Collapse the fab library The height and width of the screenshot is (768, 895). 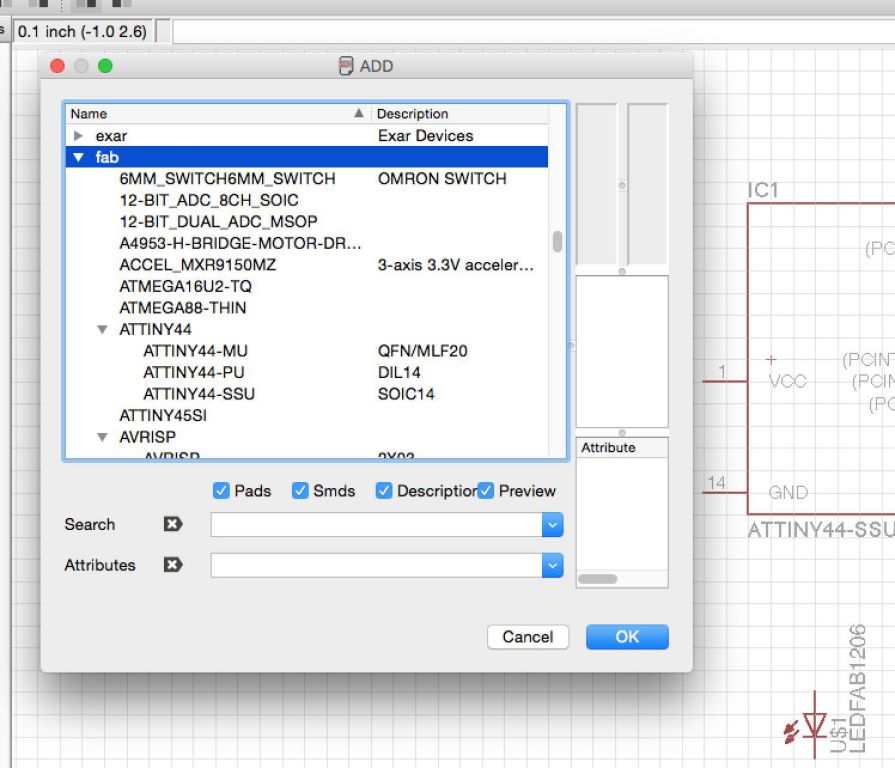click(79, 157)
